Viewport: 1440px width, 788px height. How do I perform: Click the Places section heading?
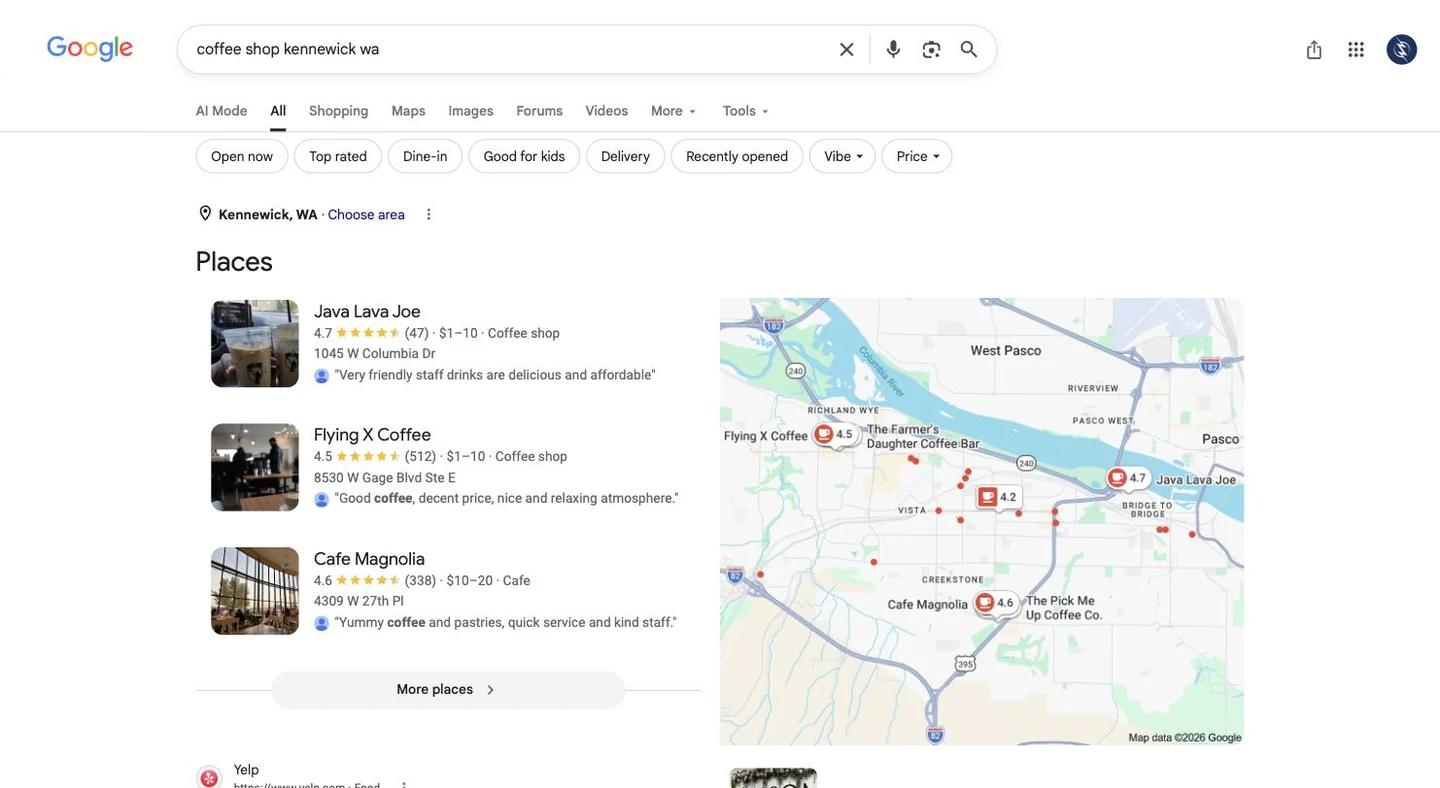(234, 262)
